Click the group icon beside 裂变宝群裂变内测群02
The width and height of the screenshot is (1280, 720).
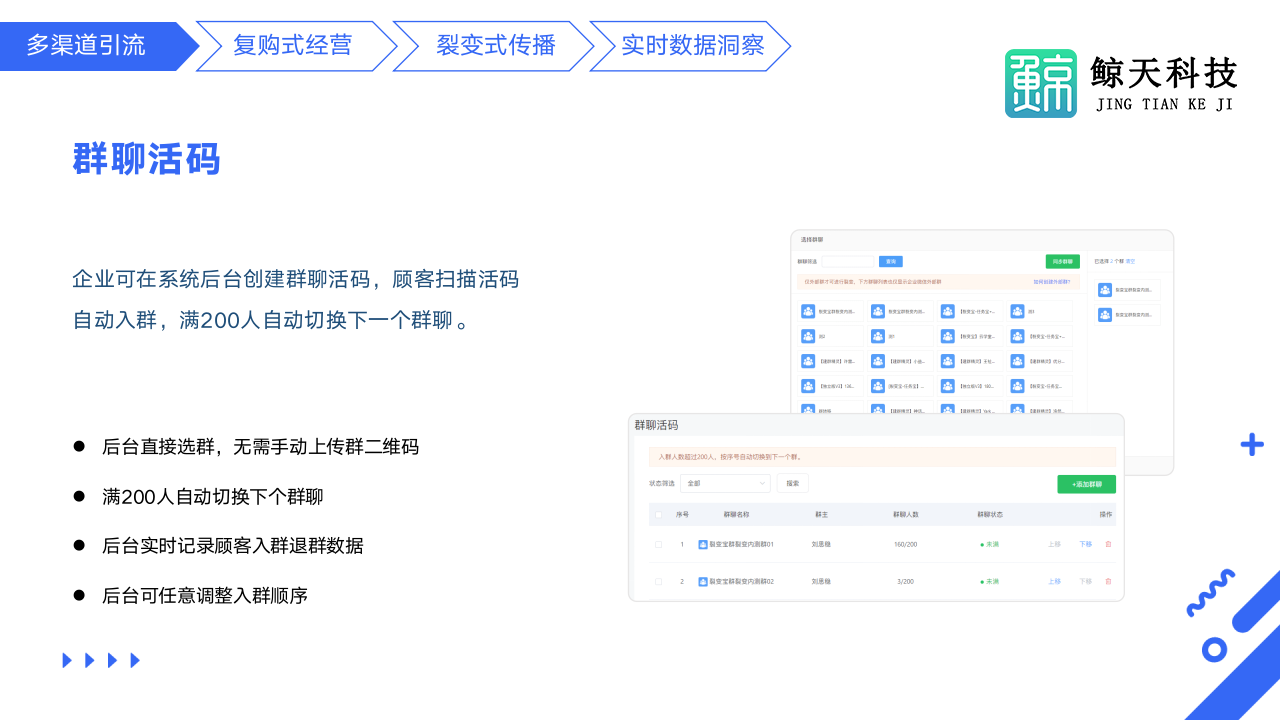coord(703,581)
